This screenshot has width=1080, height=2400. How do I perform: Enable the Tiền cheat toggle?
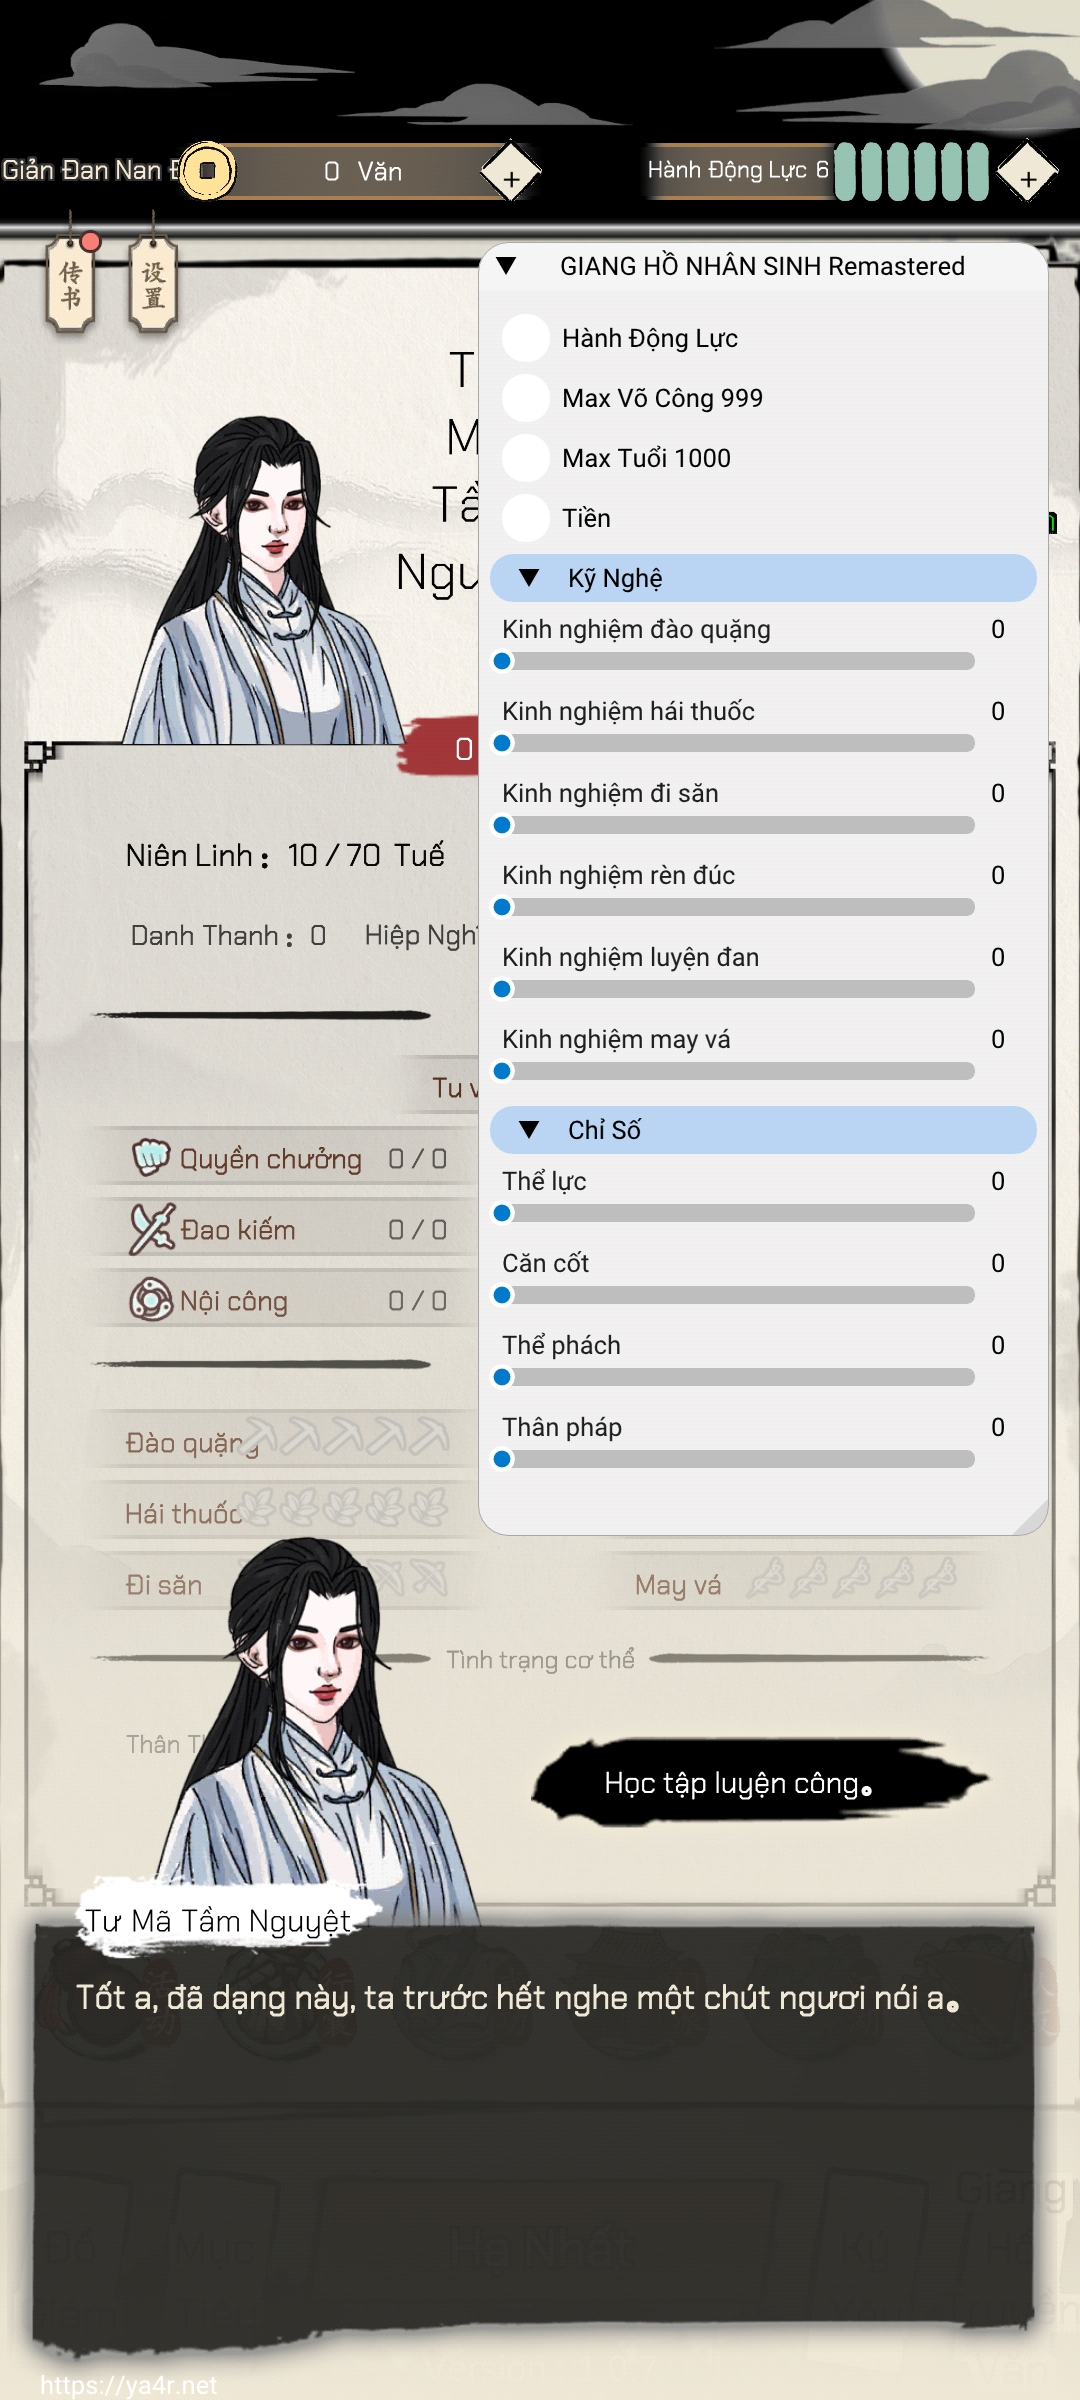coord(526,518)
